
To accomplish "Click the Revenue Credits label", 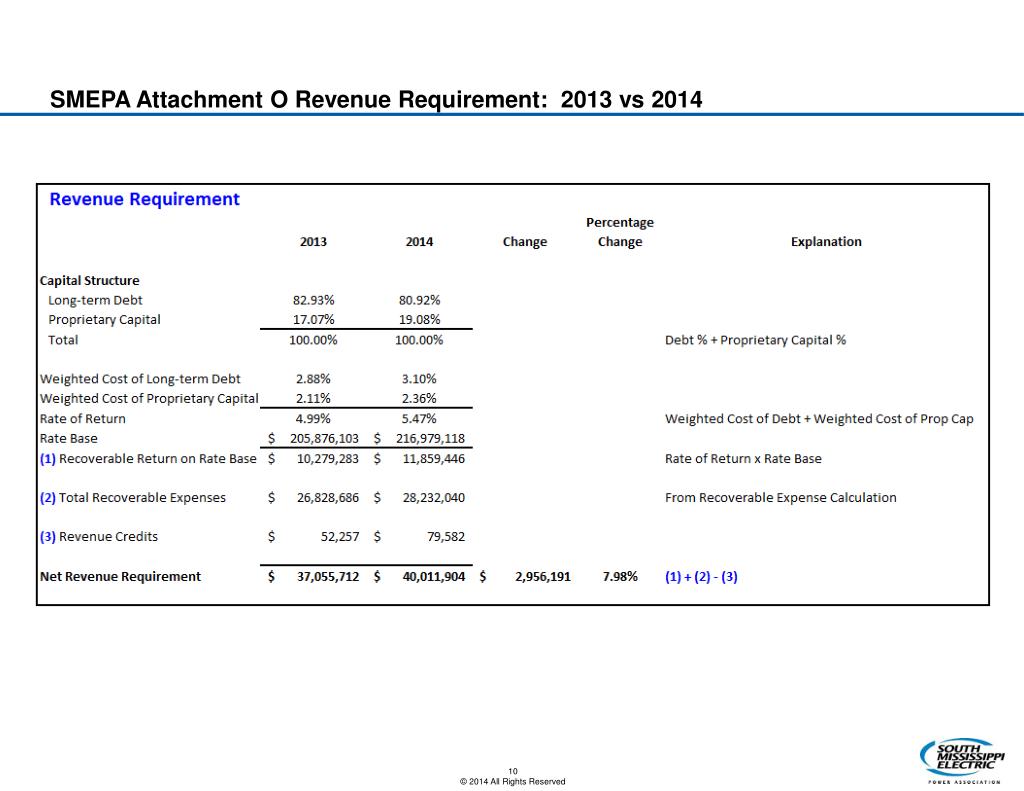I will point(99,537).
